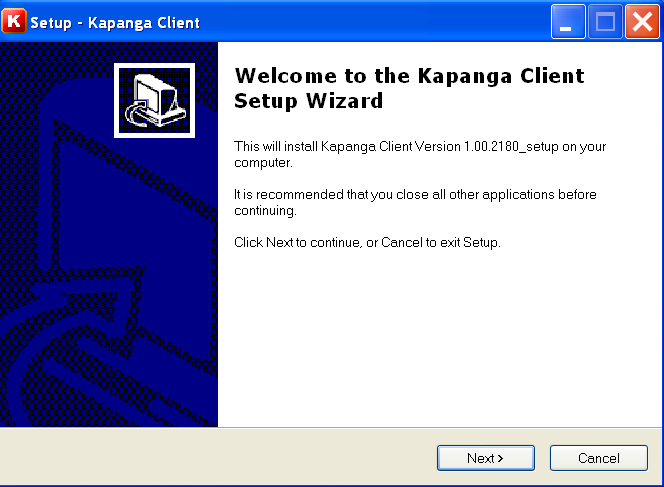Minimize the Setup window
Viewport: 664px width, 487px height.
tap(568, 22)
